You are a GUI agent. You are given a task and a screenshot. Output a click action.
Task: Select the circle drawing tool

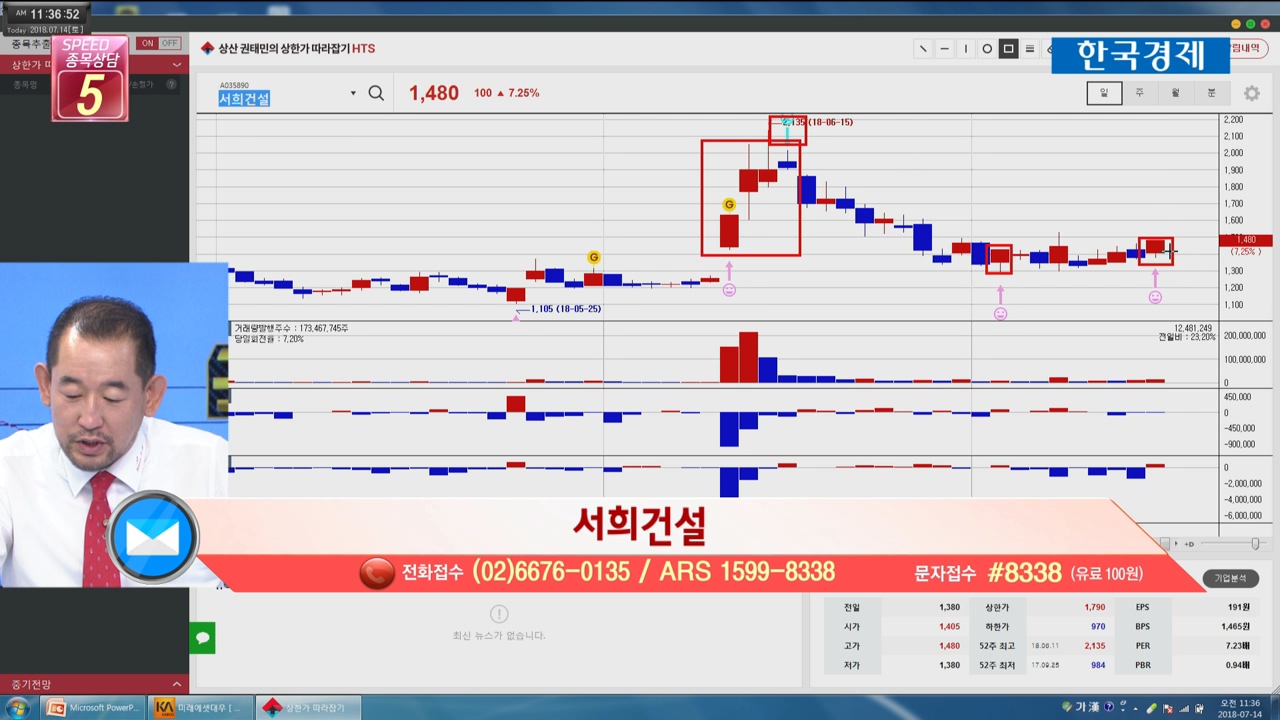(x=987, y=49)
